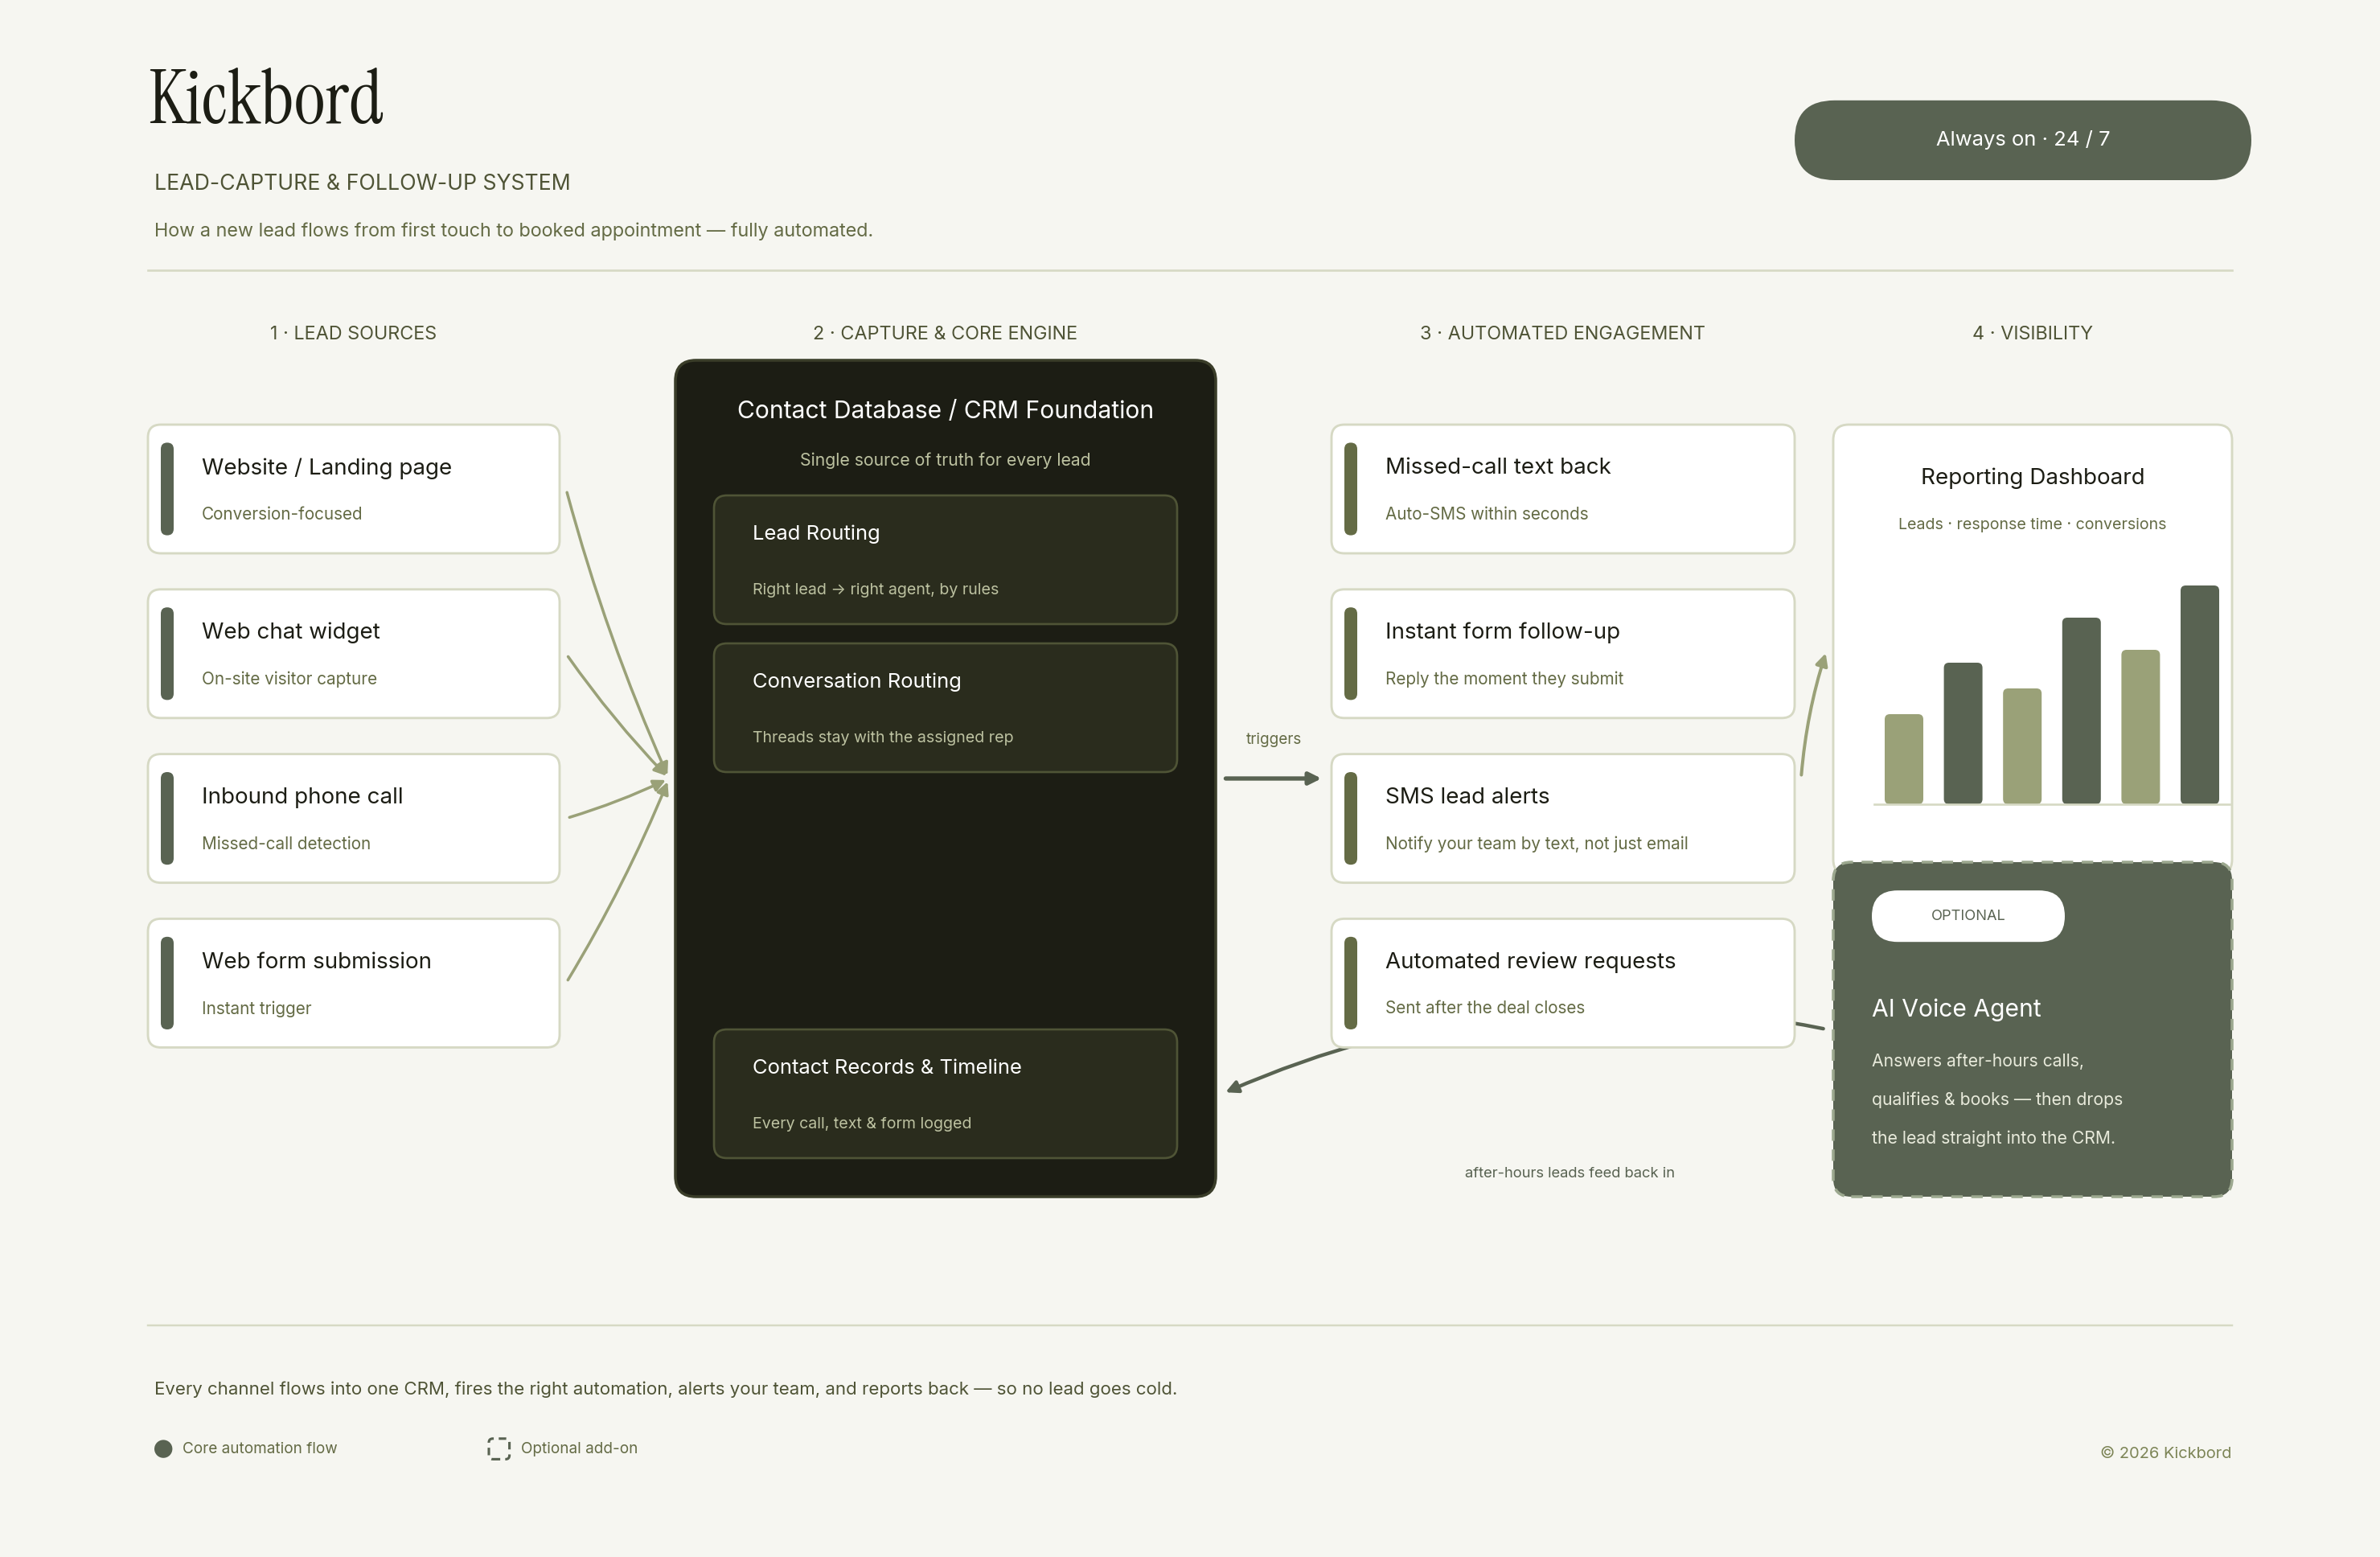Click the Kickbord logo title
The image size is (2380, 1557).
(266, 98)
